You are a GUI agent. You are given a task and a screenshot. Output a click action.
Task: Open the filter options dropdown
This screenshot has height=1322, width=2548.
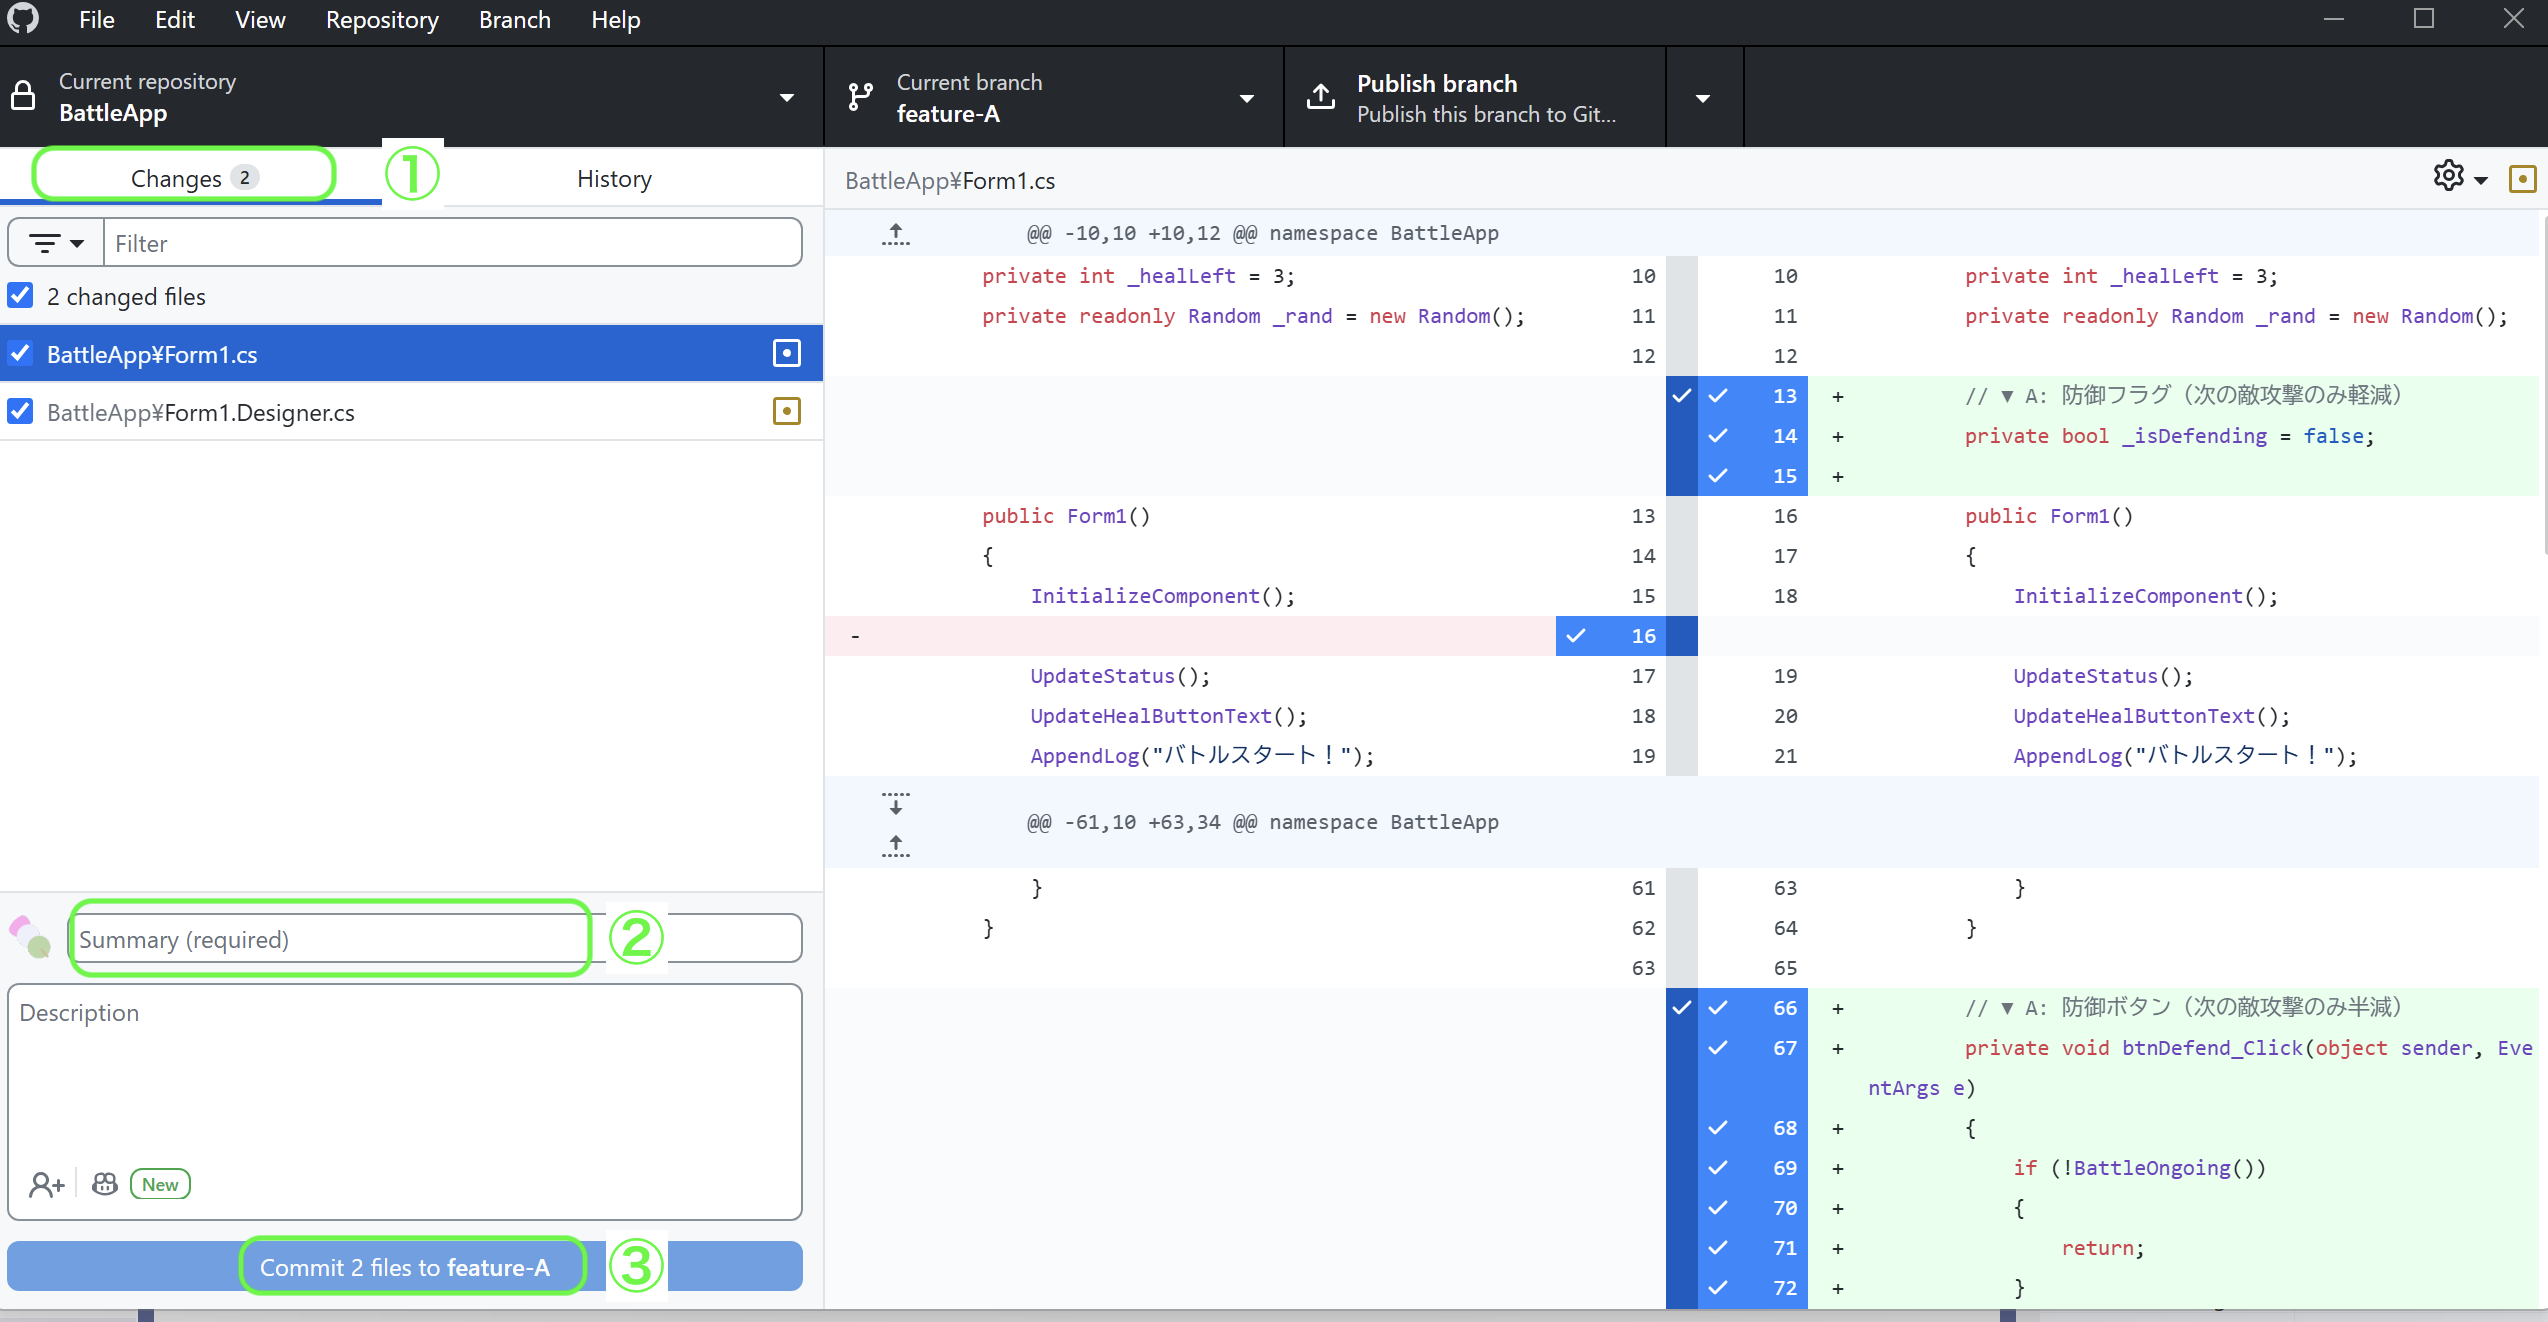[56, 243]
